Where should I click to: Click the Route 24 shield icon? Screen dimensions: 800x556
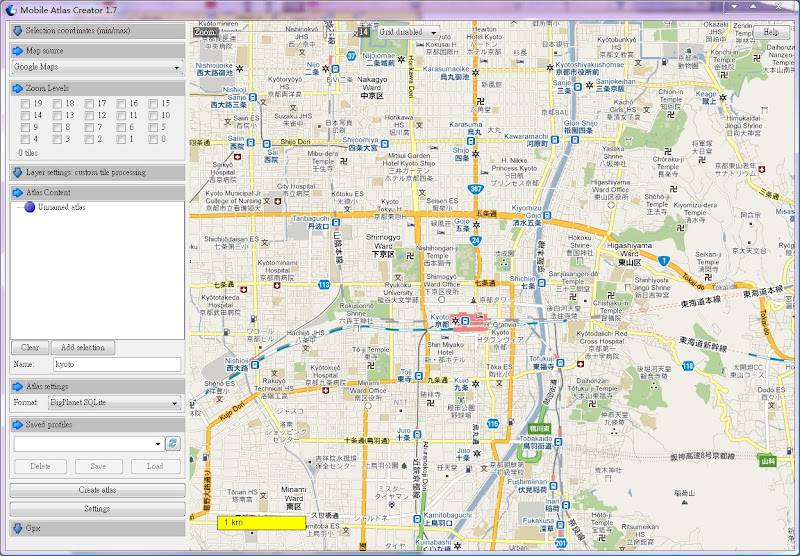(x=476, y=240)
